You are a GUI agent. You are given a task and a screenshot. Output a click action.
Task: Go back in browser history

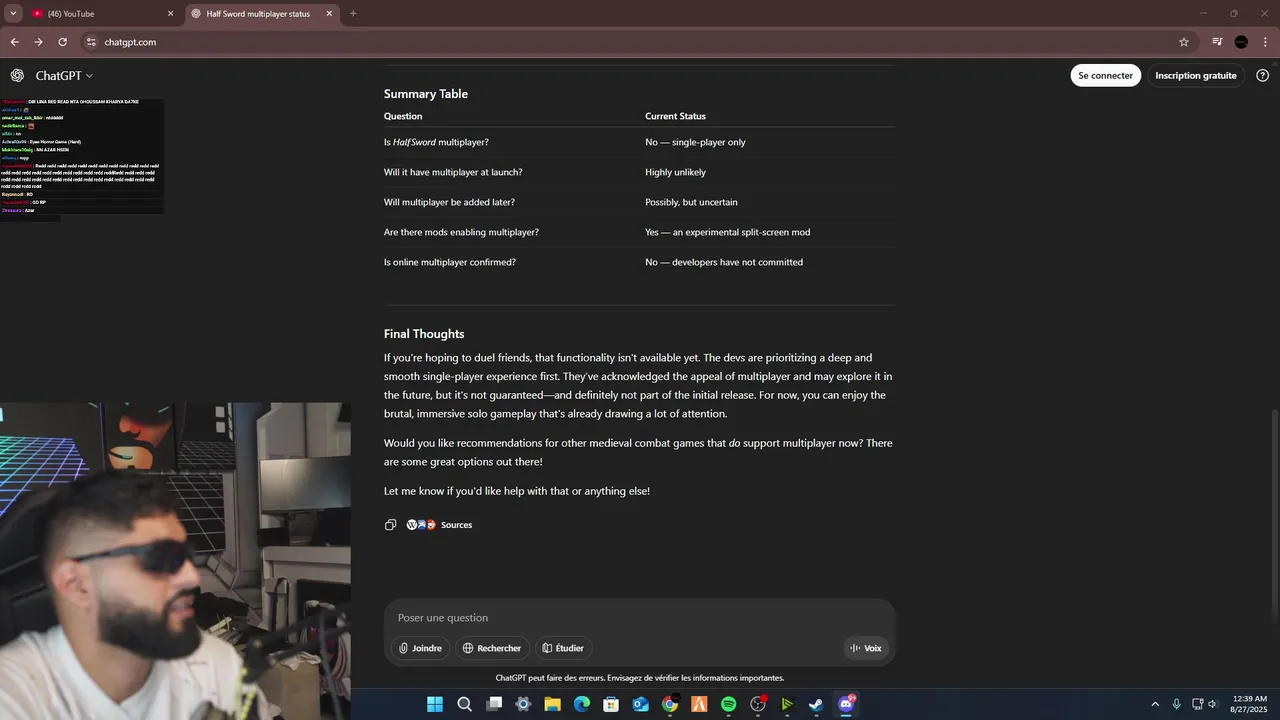(x=14, y=42)
